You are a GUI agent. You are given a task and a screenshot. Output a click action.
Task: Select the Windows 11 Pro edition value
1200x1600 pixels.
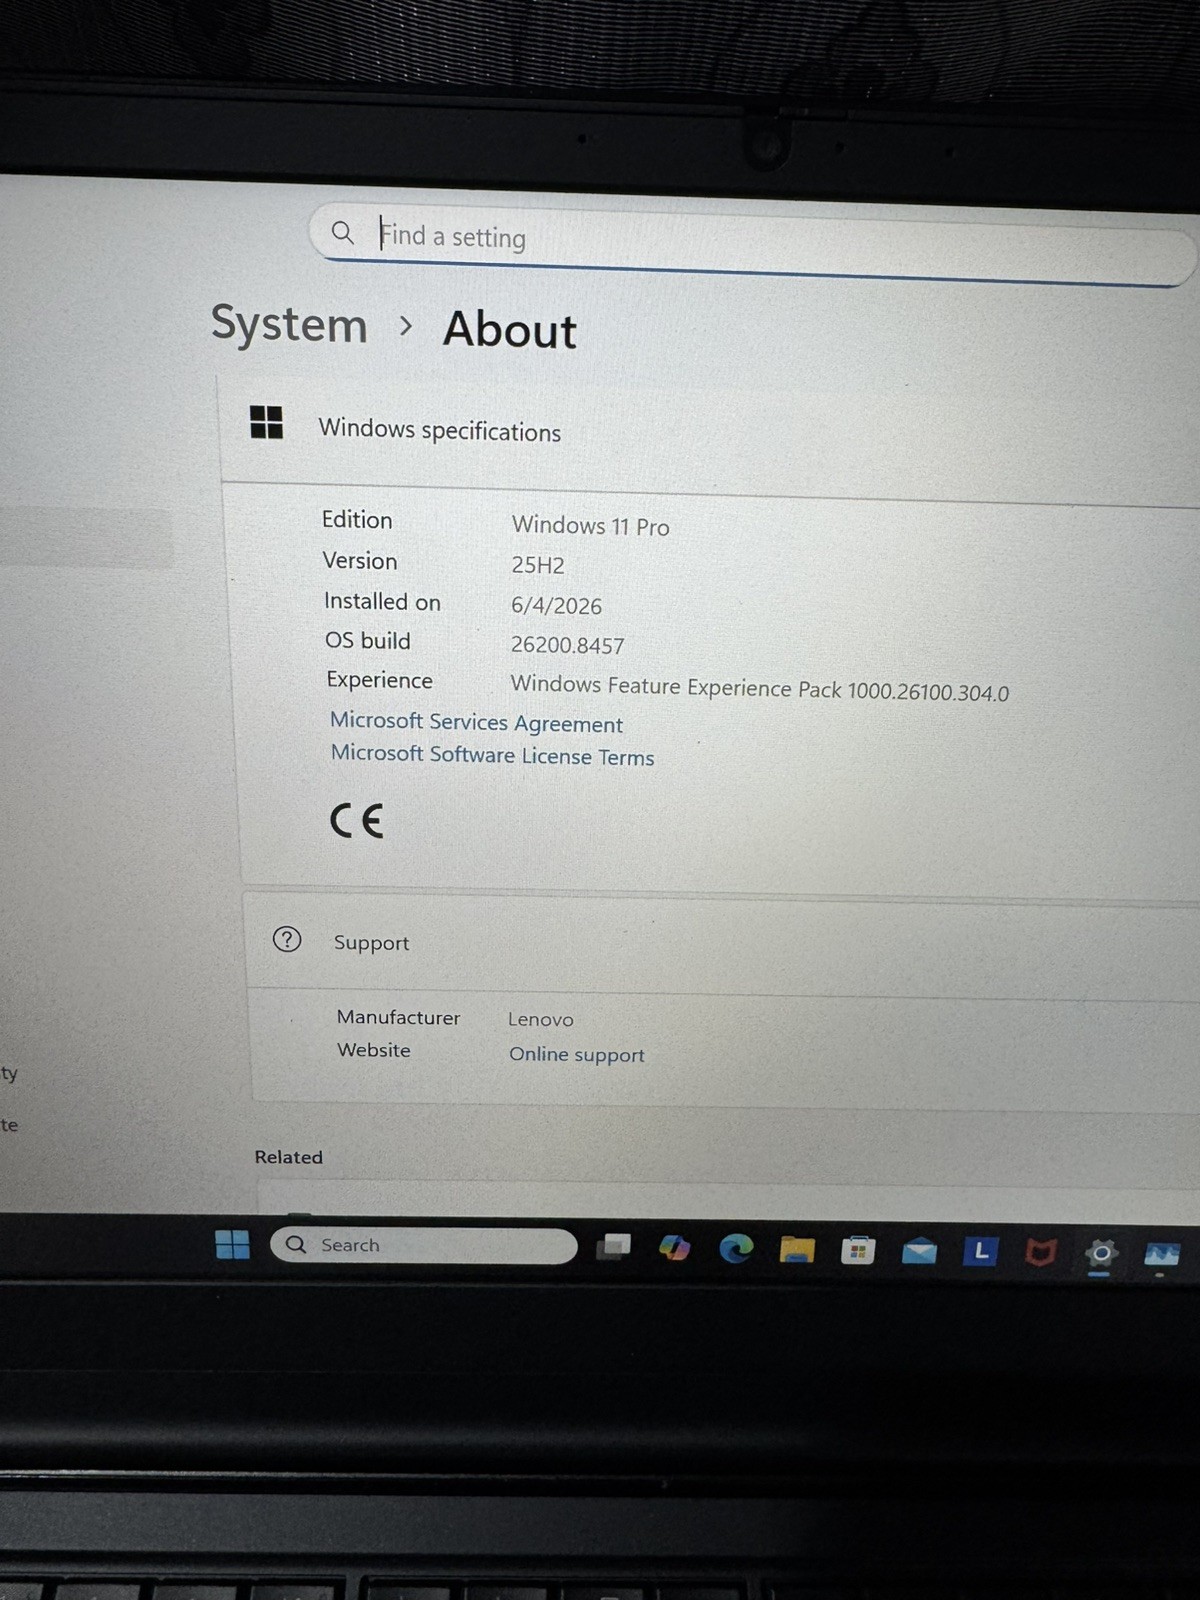pos(590,526)
